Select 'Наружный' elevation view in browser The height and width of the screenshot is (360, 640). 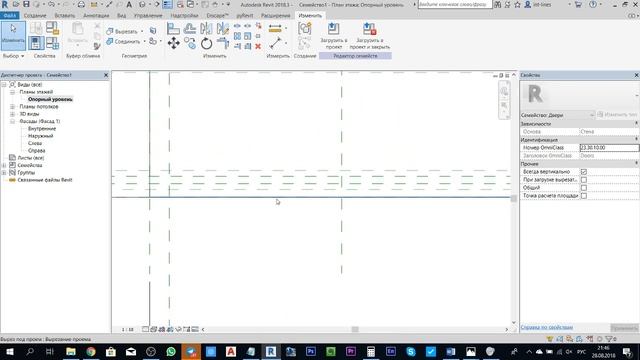40,136
